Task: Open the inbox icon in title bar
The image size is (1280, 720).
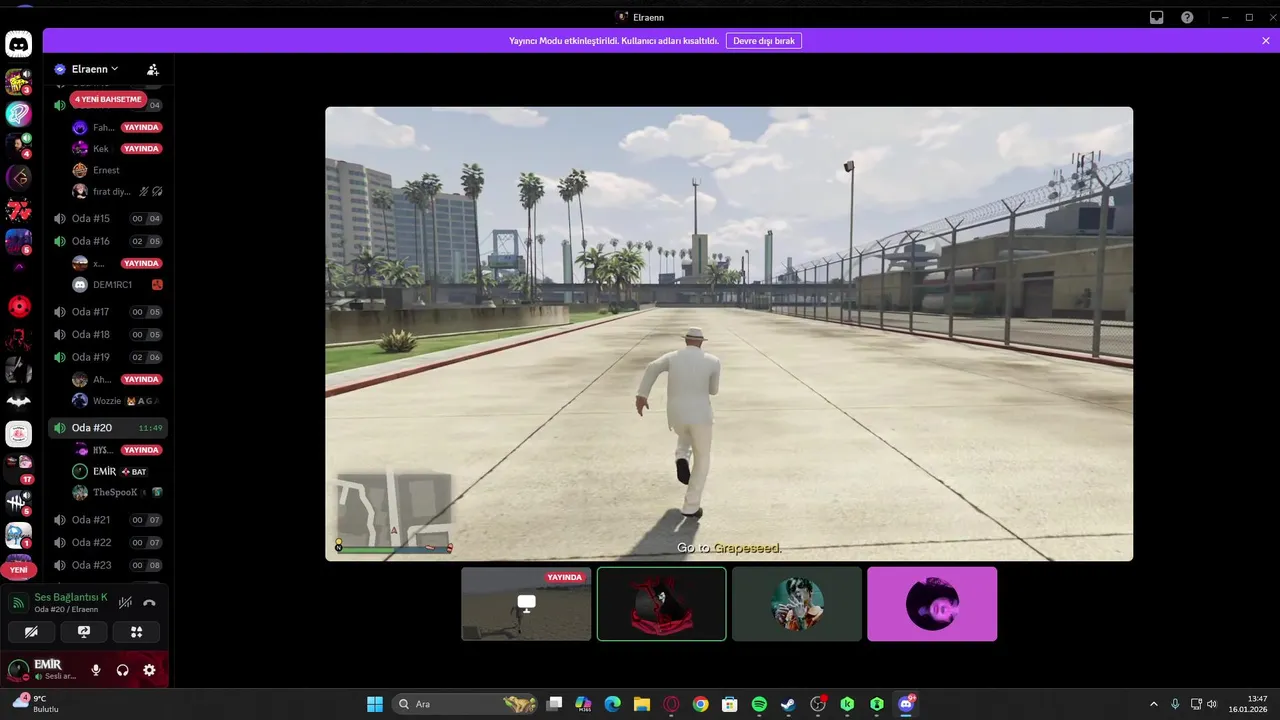Action: (x=1157, y=17)
